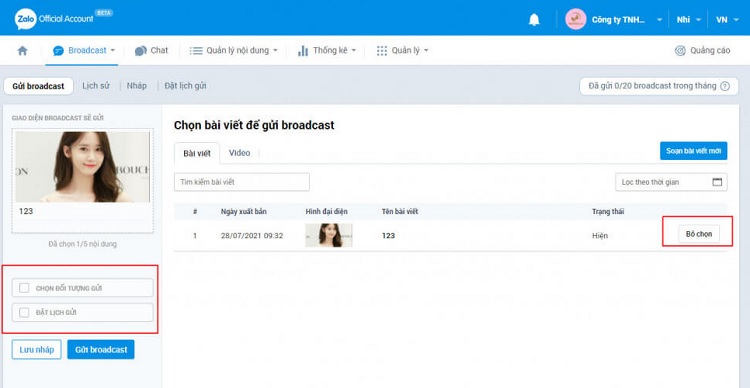The width and height of the screenshot is (750, 388).
Task: Click the Broadcast speech bubble icon
Action: [x=58, y=51]
